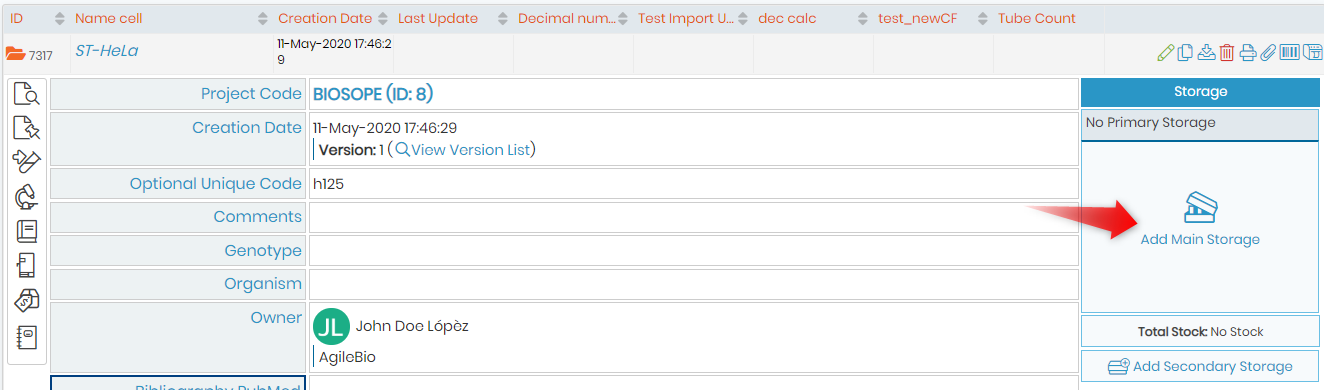Collapse record 7317 via folder icon

click(x=16, y=54)
